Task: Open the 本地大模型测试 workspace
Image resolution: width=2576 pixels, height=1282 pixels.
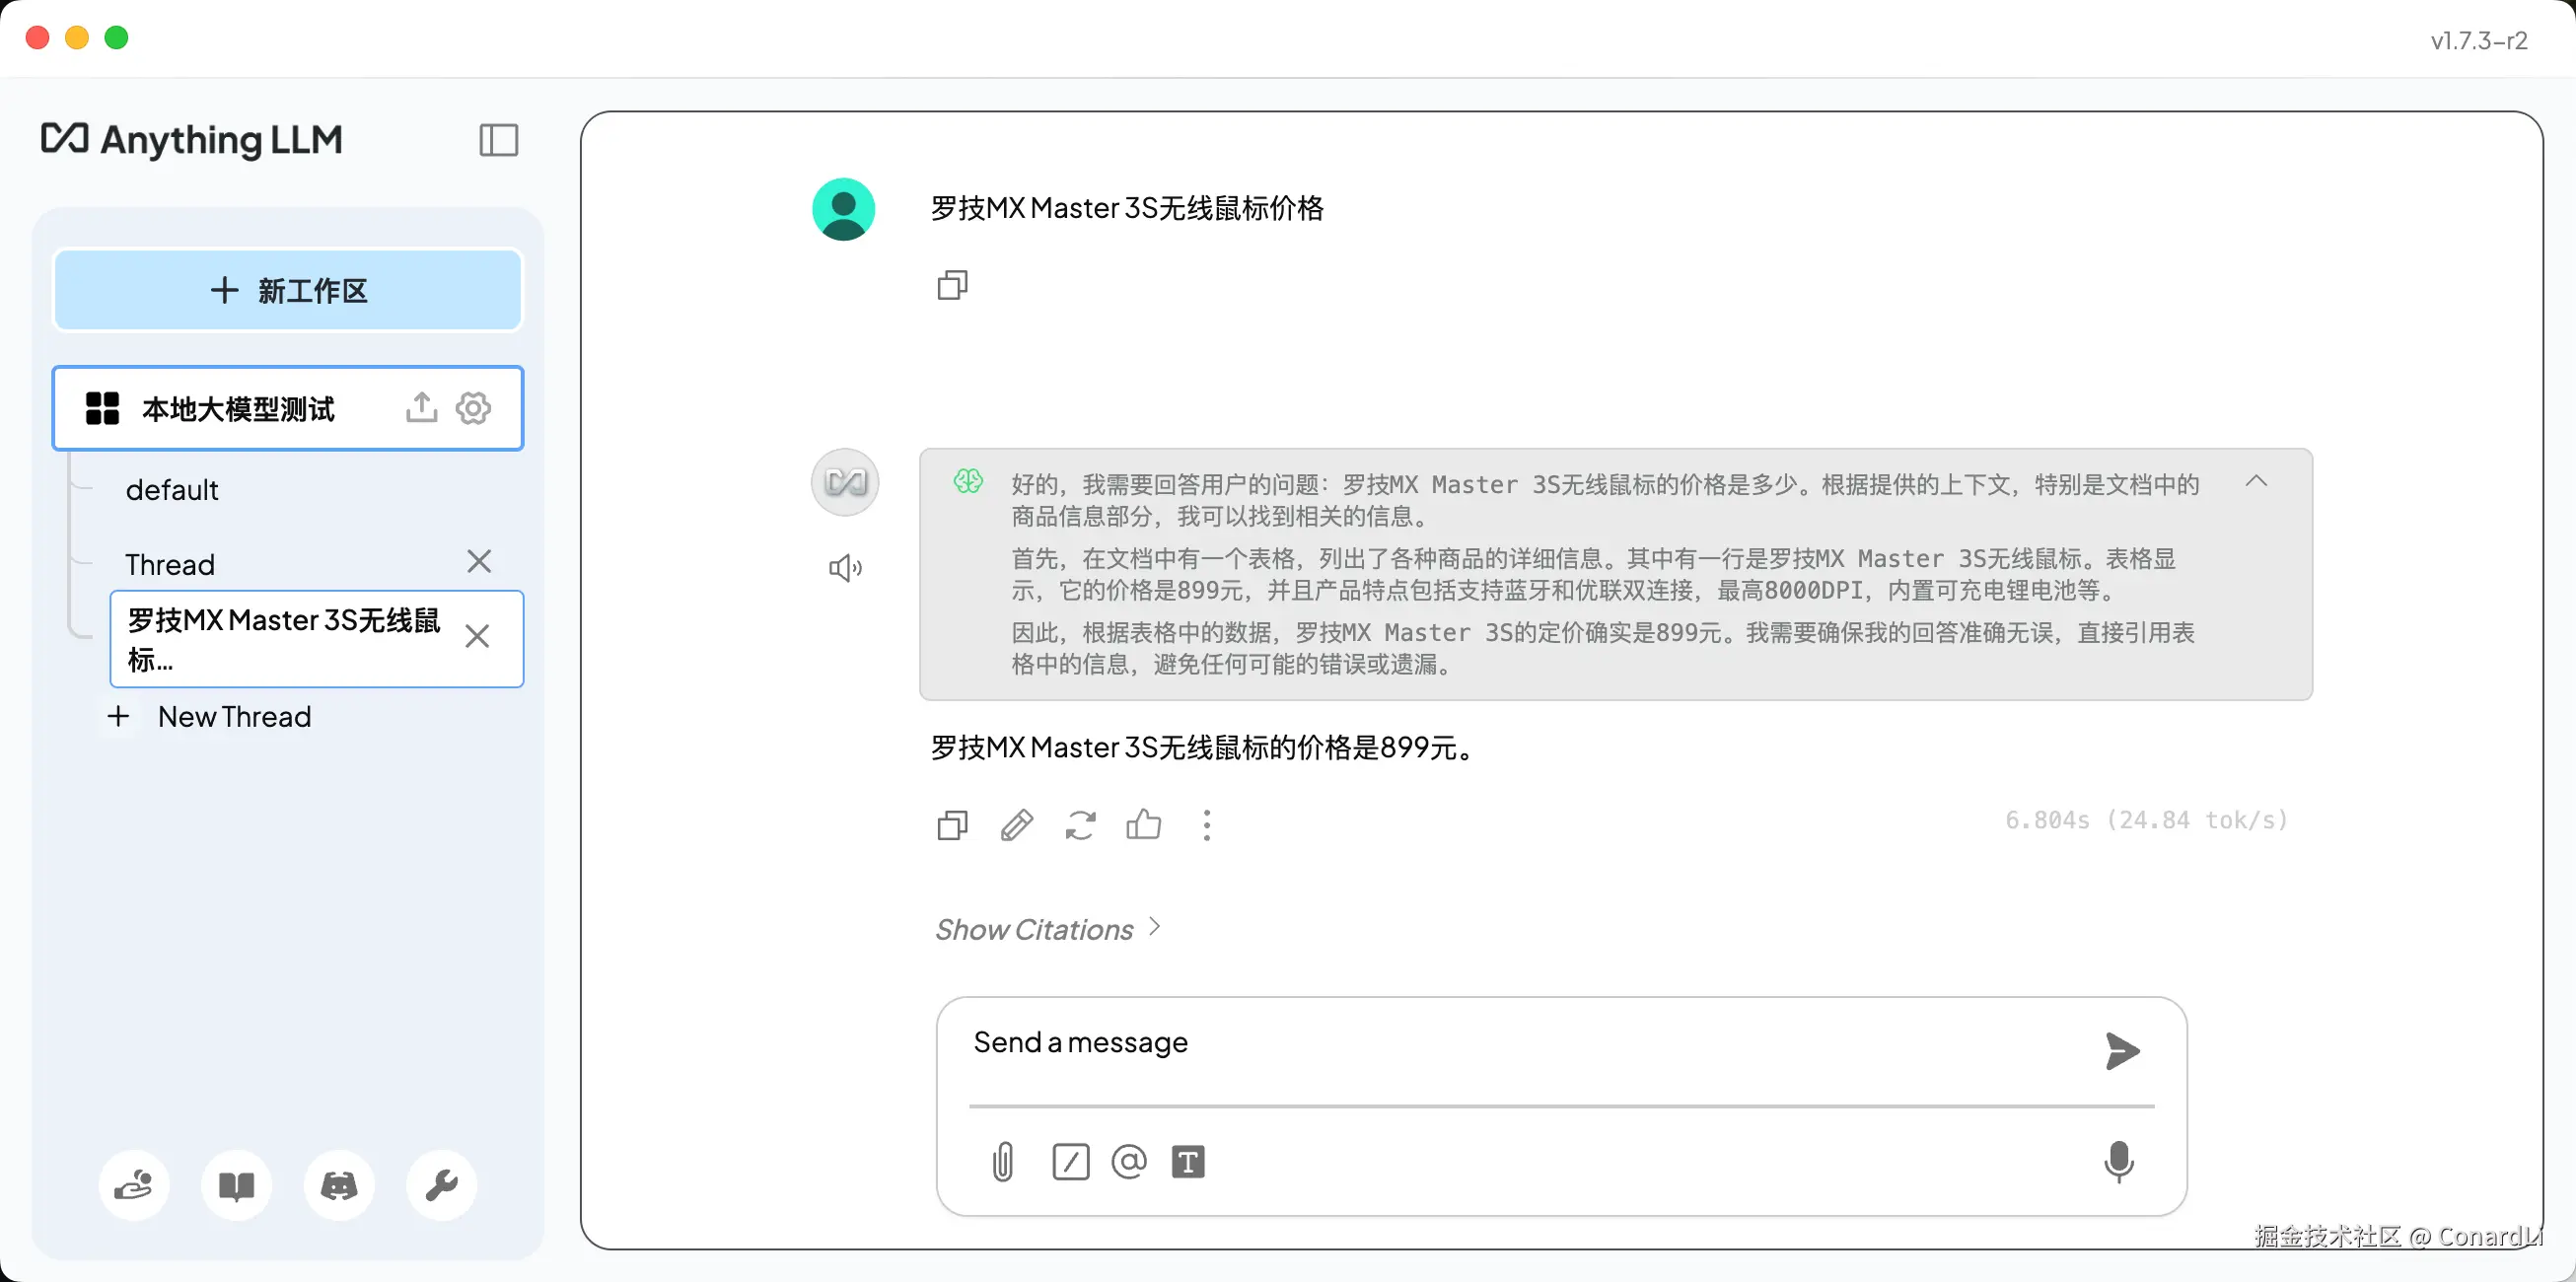Action: point(238,408)
